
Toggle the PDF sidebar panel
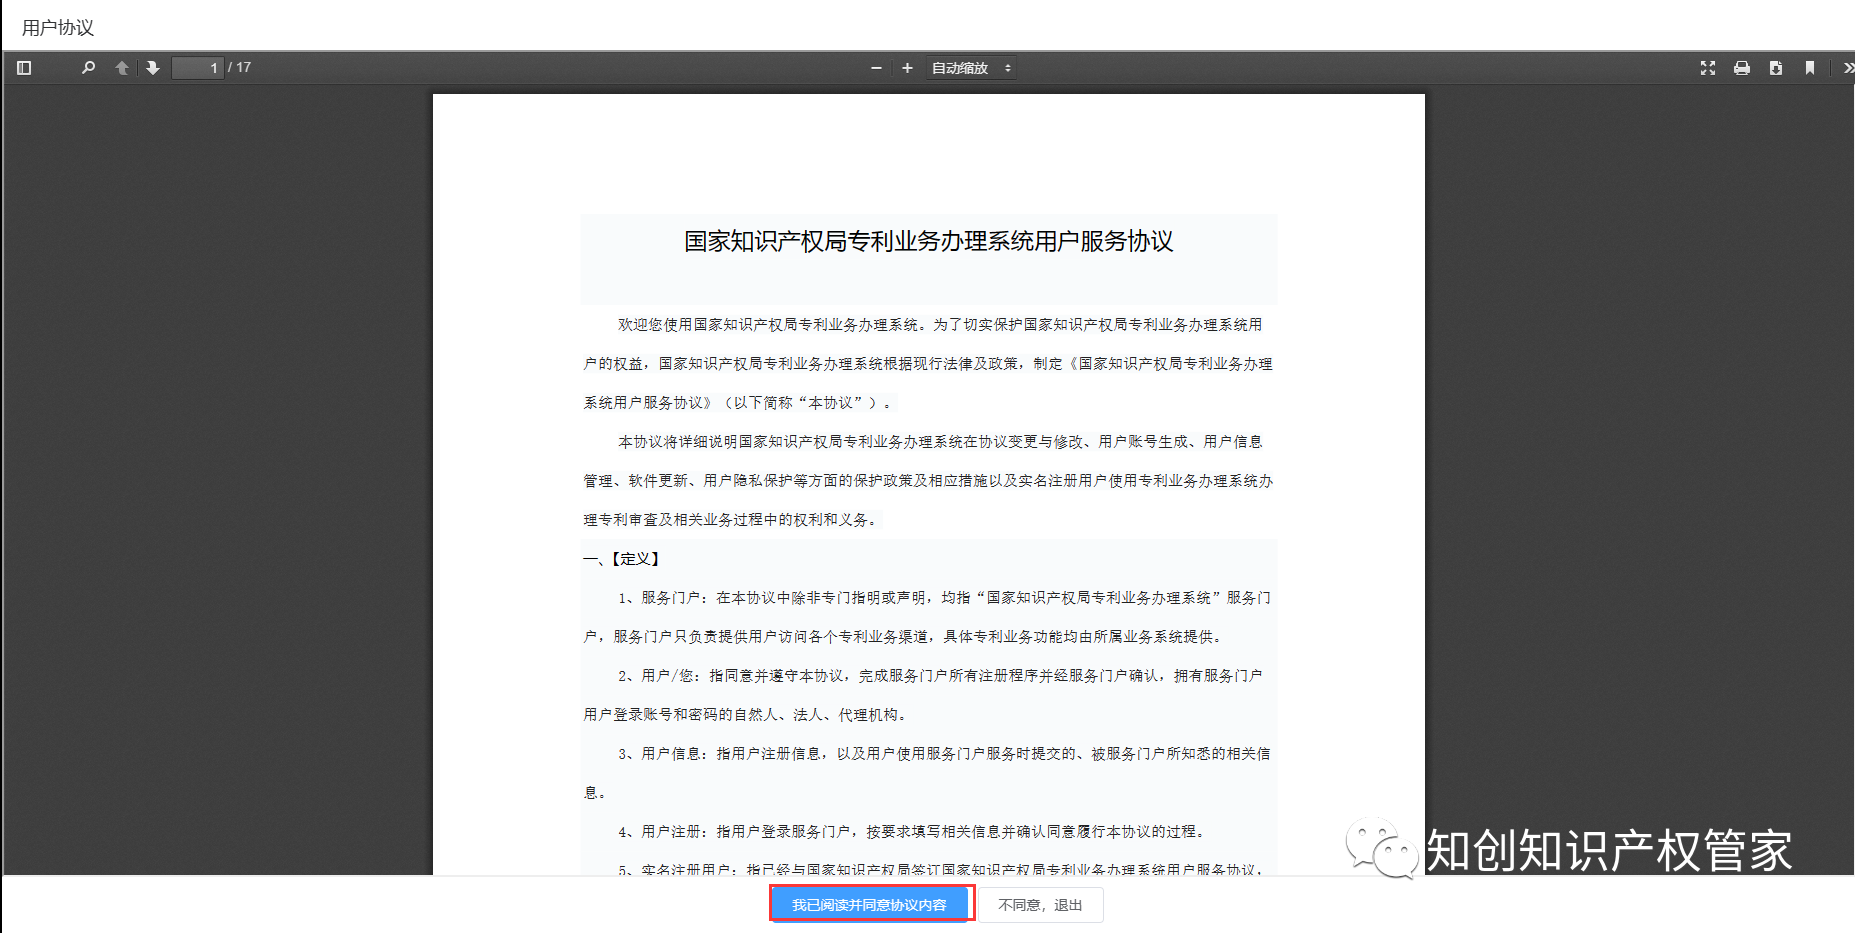pyautogui.click(x=25, y=68)
